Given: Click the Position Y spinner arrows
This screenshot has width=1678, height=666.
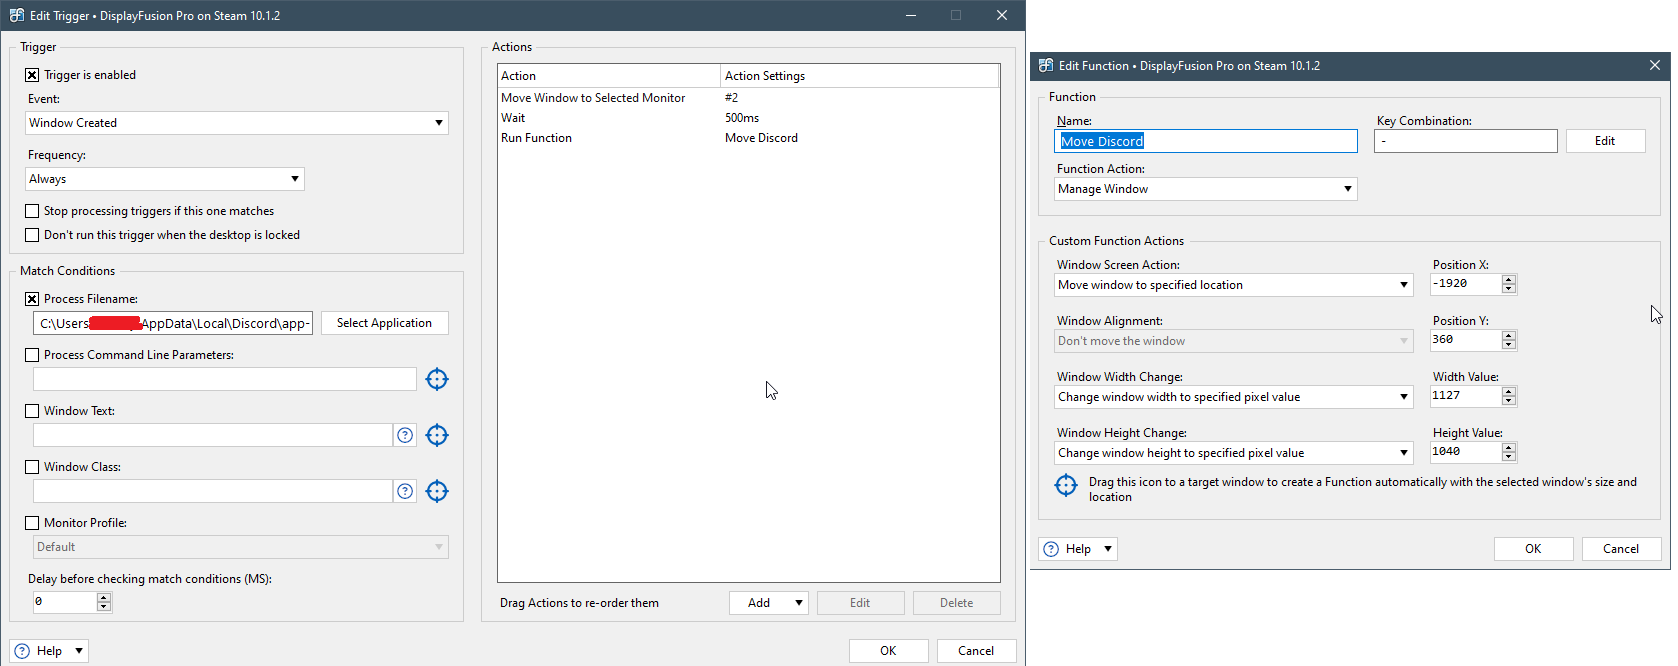Looking at the screenshot, I should pos(1509,340).
